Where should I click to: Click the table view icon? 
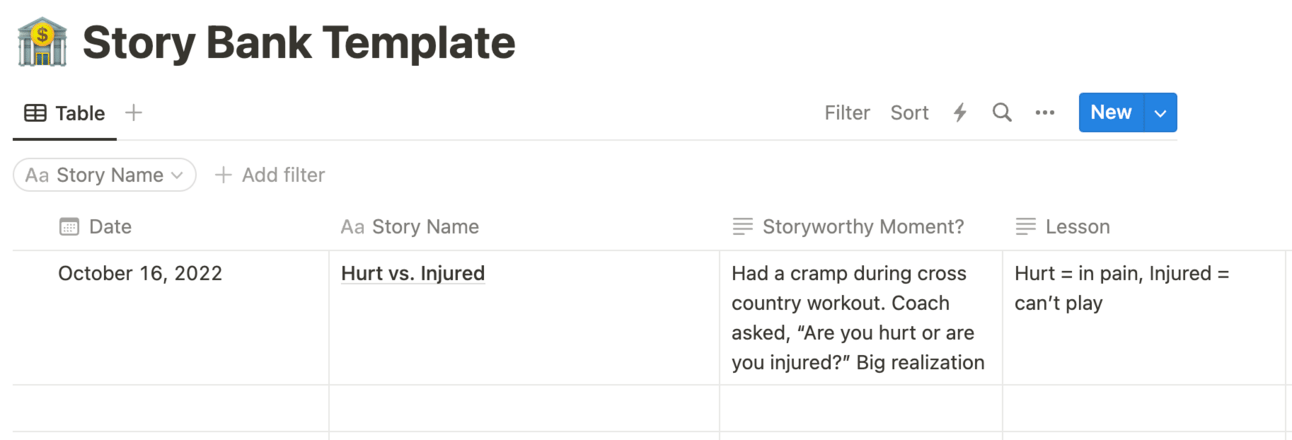pyautogui.click(x=35, y=113)
